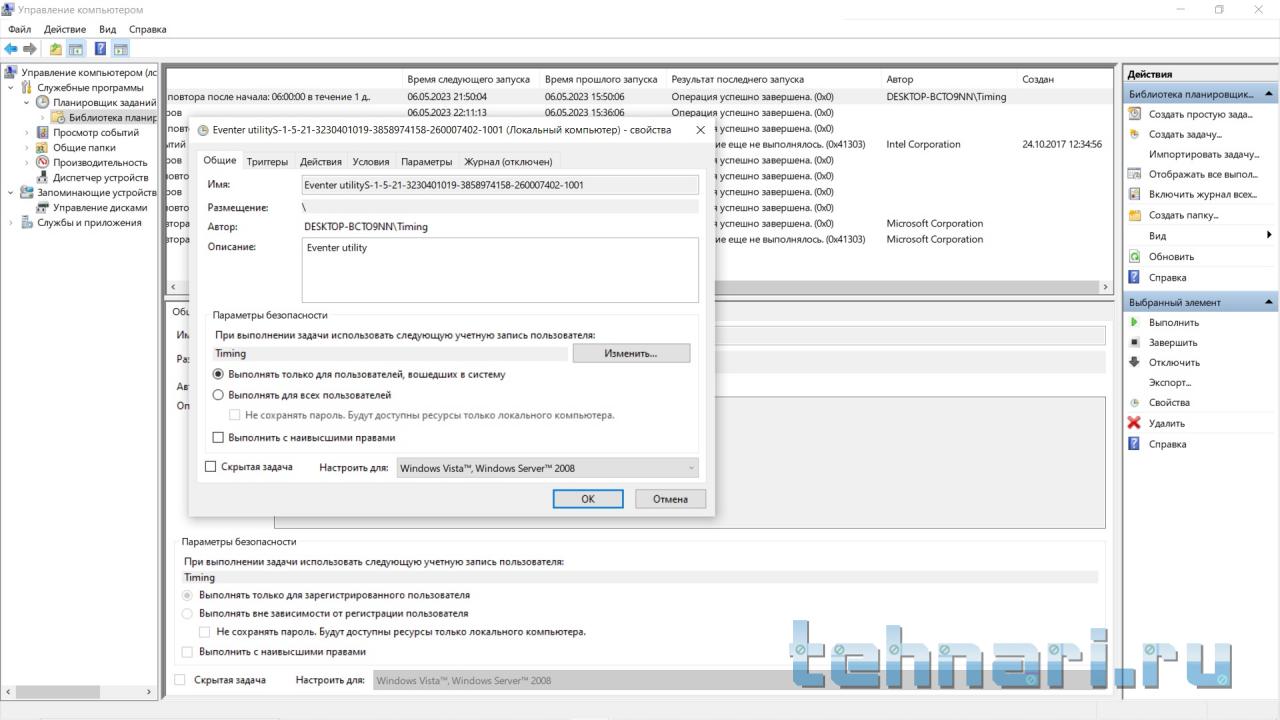This screenshot has width=1280, height=720.
Task: Select 'Общие папки' in the console tree
Action: pyautogui.click(x=84, y=147)
